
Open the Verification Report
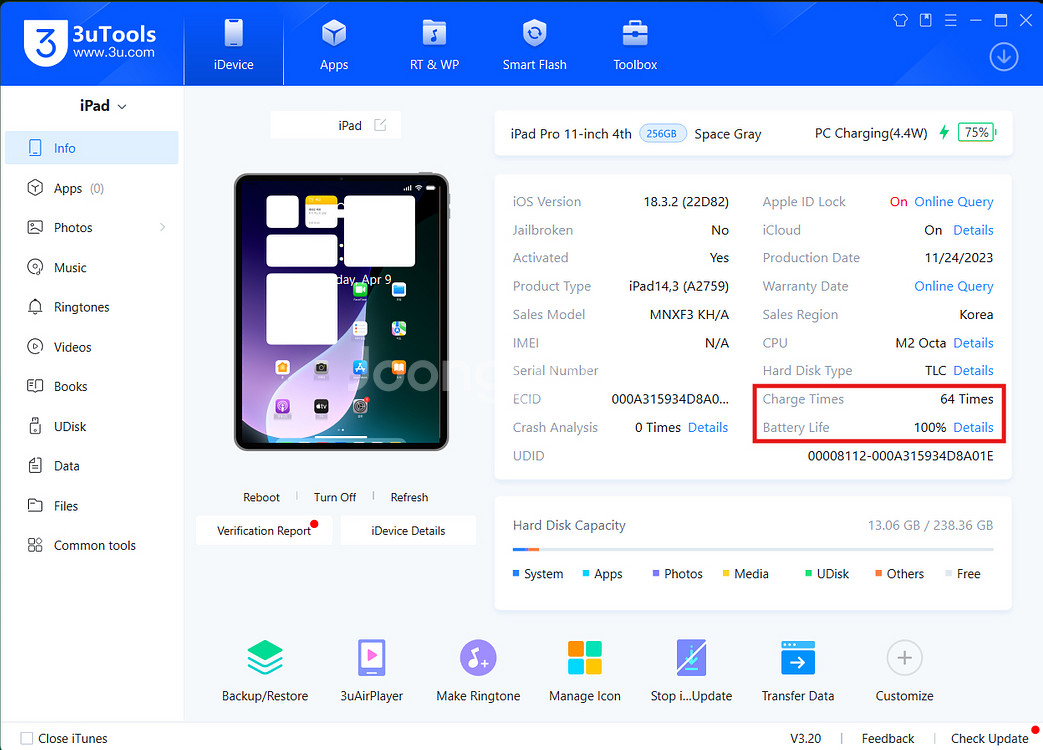[x=264, y=531]
